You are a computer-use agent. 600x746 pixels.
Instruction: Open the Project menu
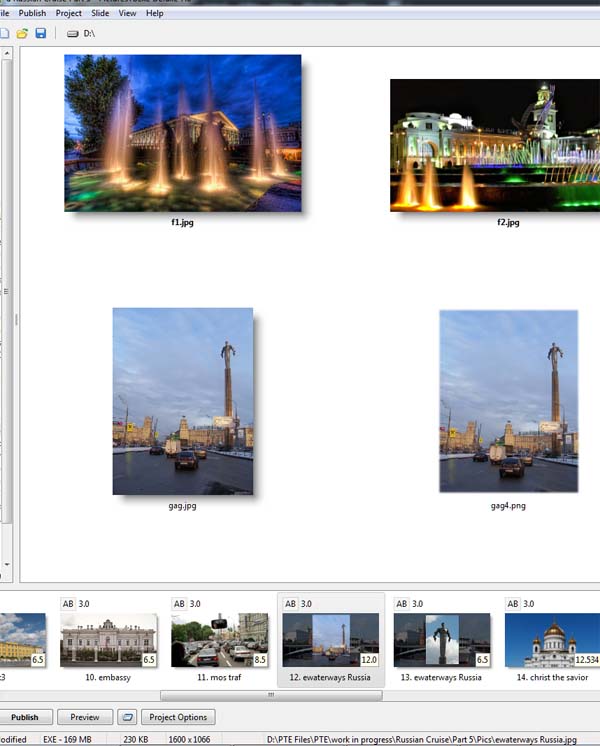tap(69, 13)
